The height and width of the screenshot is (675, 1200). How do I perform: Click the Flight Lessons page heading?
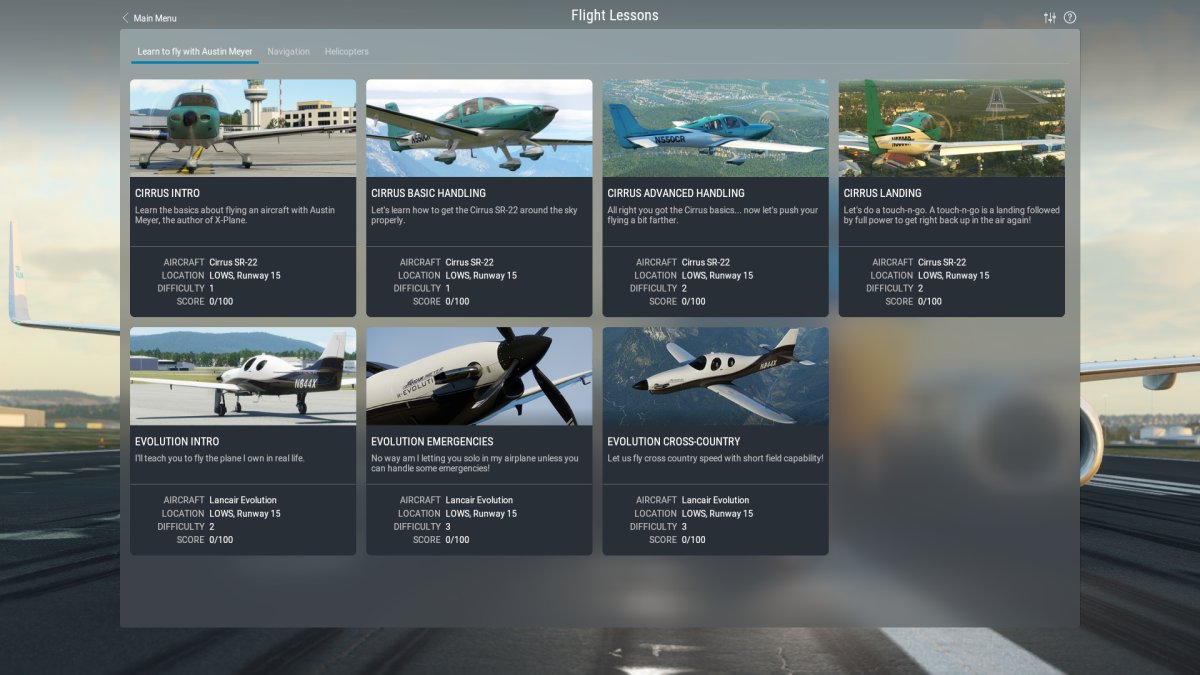click(x=615, y=15)
